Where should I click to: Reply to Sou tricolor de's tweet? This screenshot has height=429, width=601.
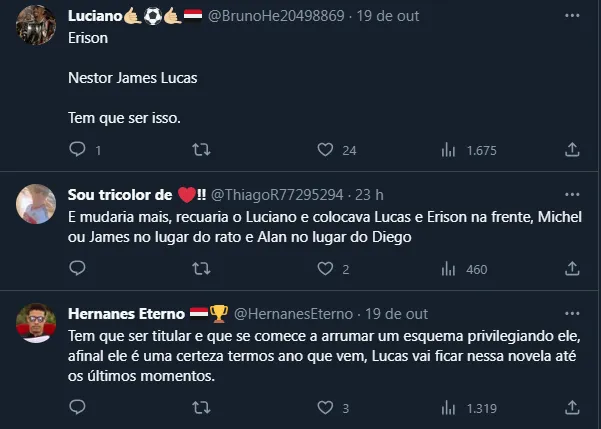pyautogui.click(x=78, y=269)
